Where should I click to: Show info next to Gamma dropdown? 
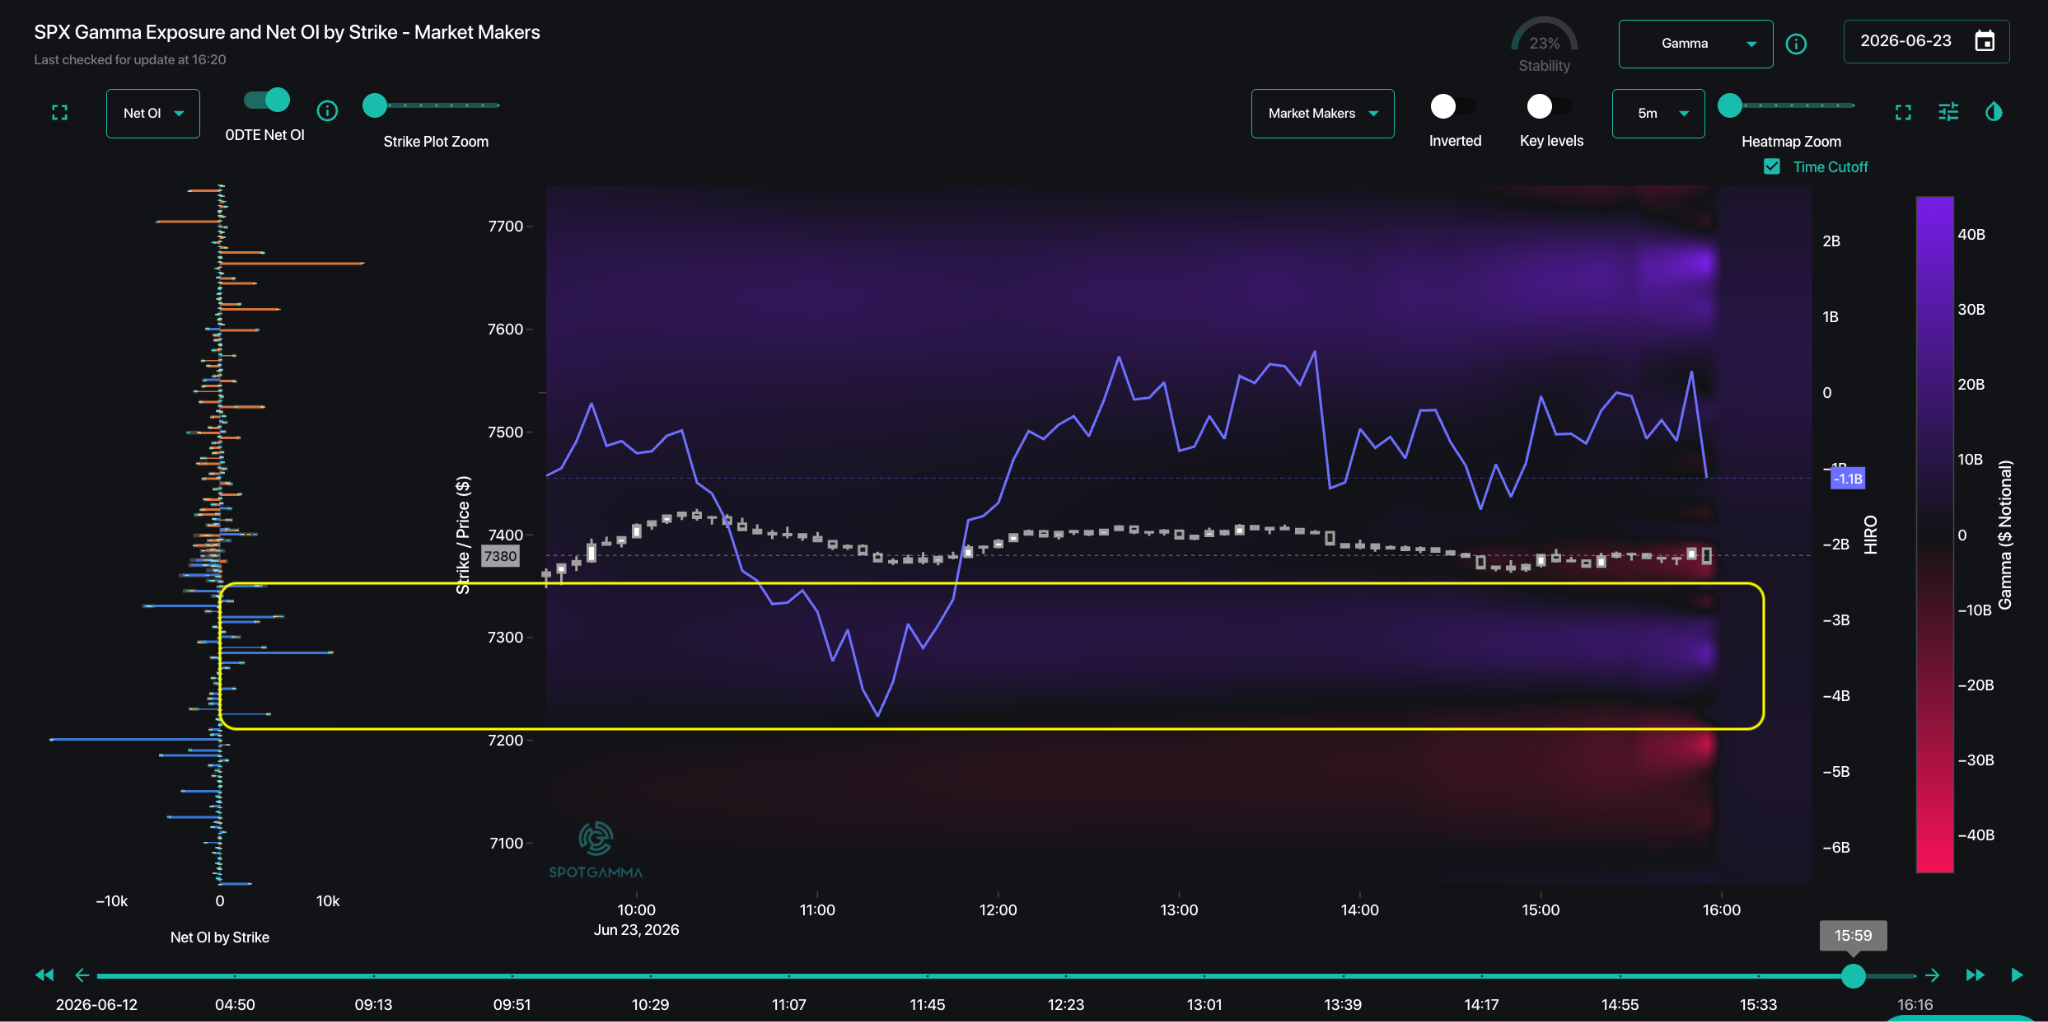[x=1796, y=44]
